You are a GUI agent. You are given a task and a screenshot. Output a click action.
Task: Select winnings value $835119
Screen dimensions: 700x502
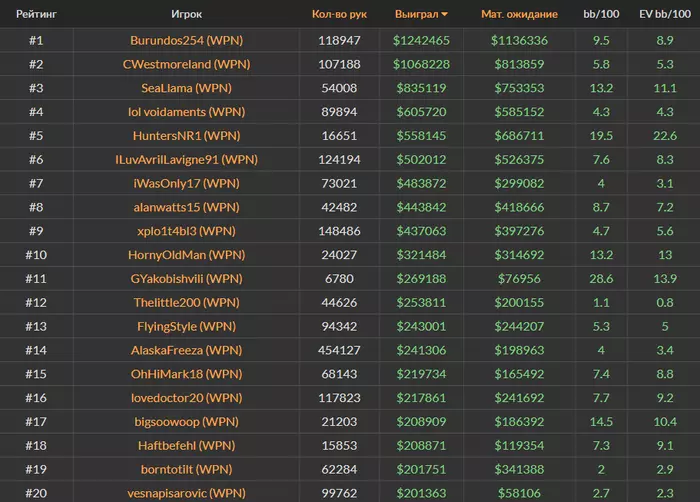pyautogui.click(x=421, y=88)
